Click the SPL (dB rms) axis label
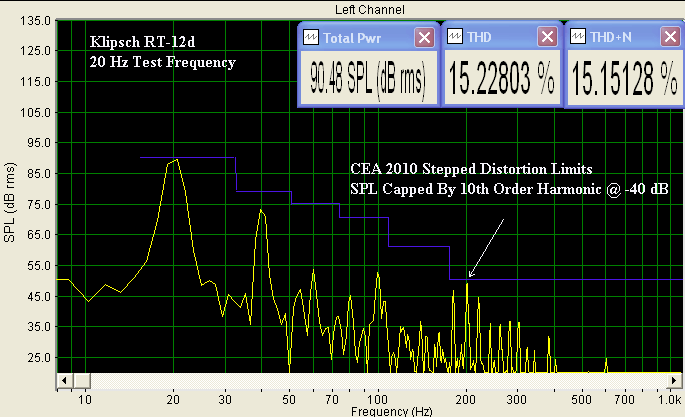Image resolution: width=685 pixels, height=417 pixels. point(10,203)
